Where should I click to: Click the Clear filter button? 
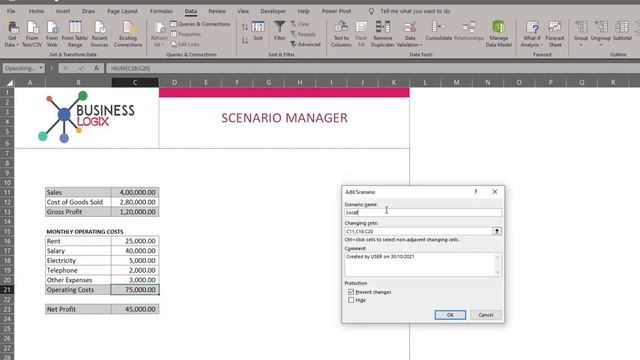click(x=300, y=24)
